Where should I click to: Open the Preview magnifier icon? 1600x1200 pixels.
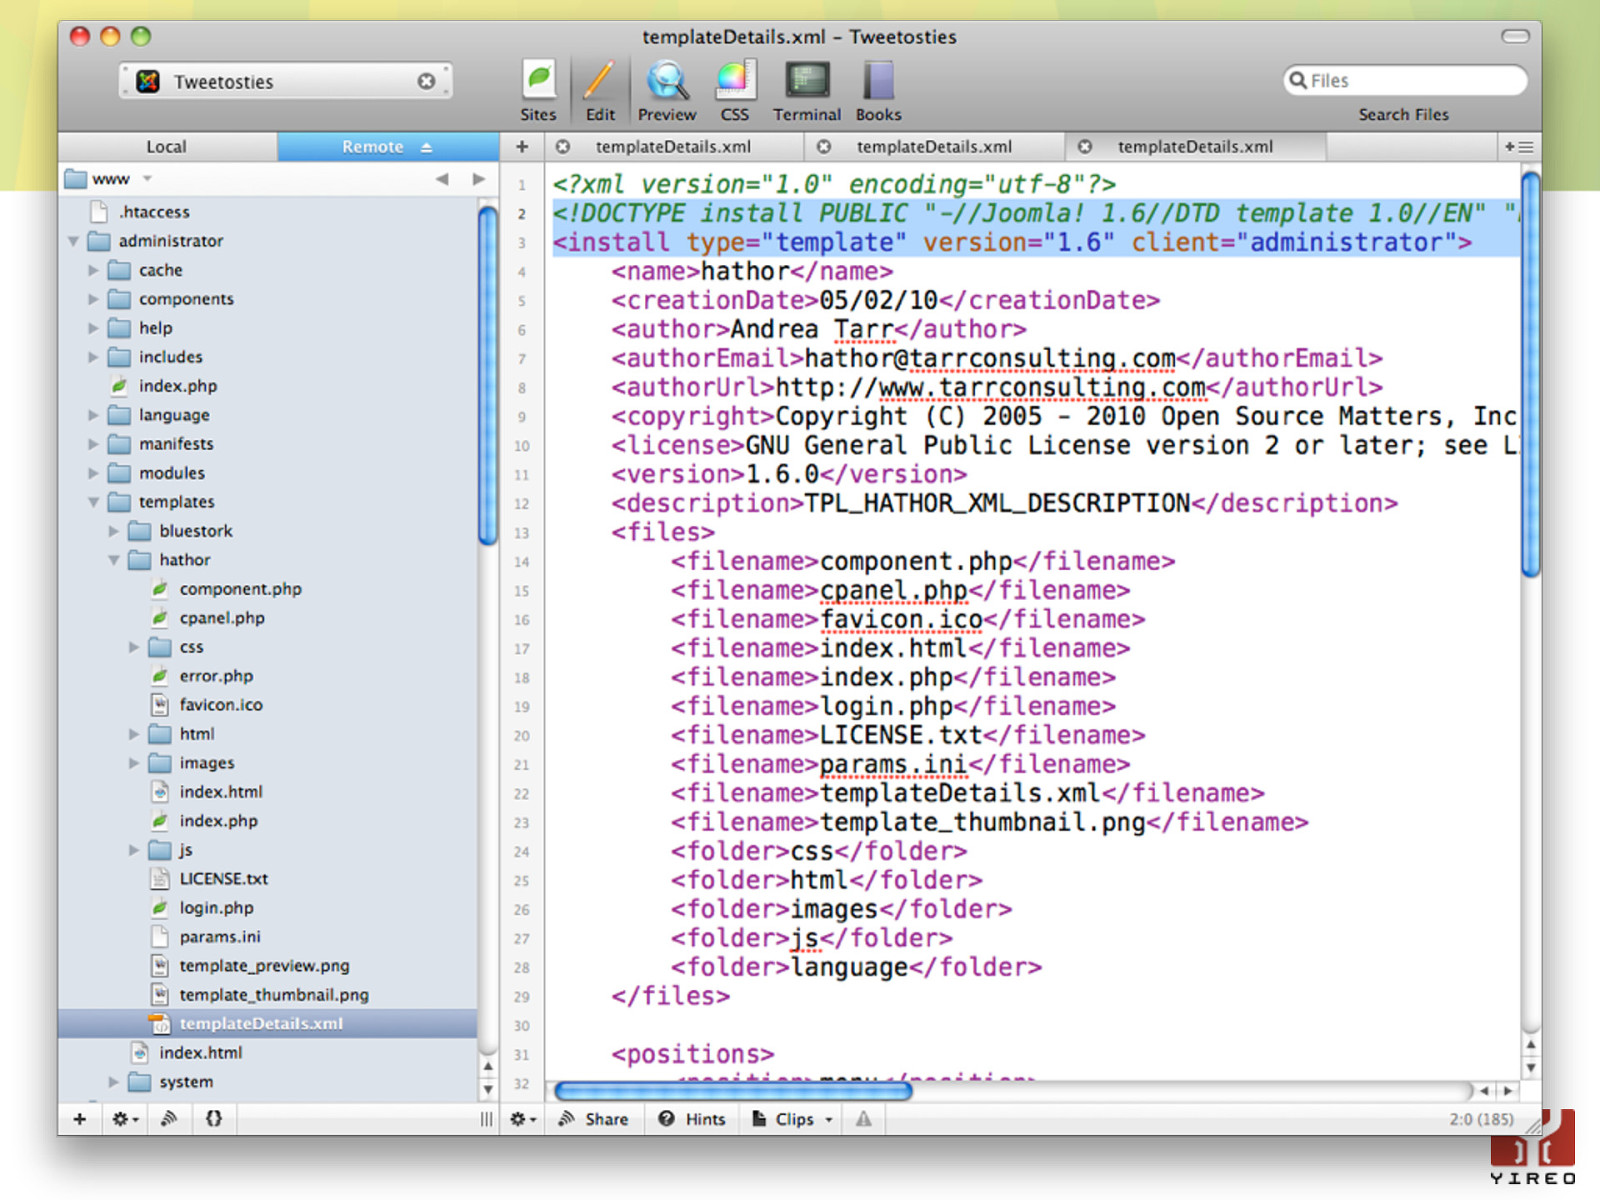[x=667, y=91]
